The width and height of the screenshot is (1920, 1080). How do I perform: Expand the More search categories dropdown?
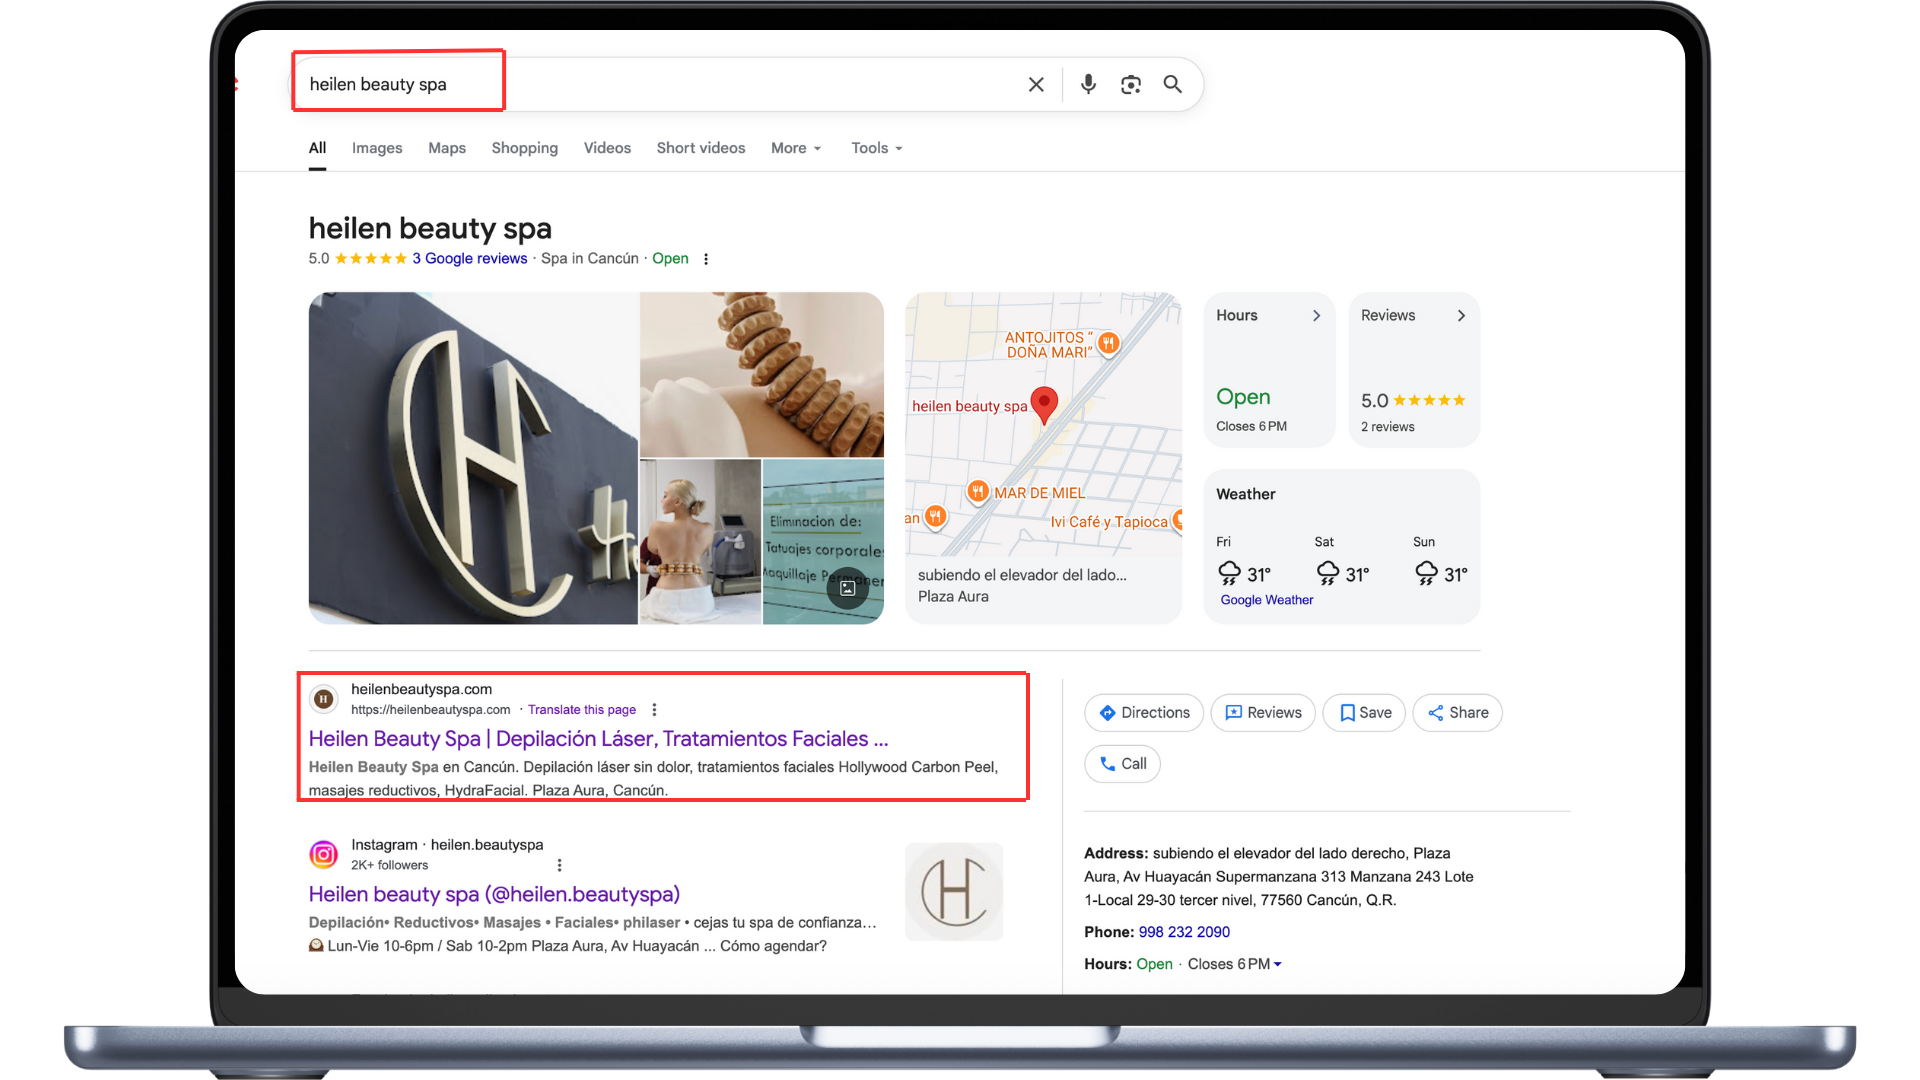tap(795, 147)
